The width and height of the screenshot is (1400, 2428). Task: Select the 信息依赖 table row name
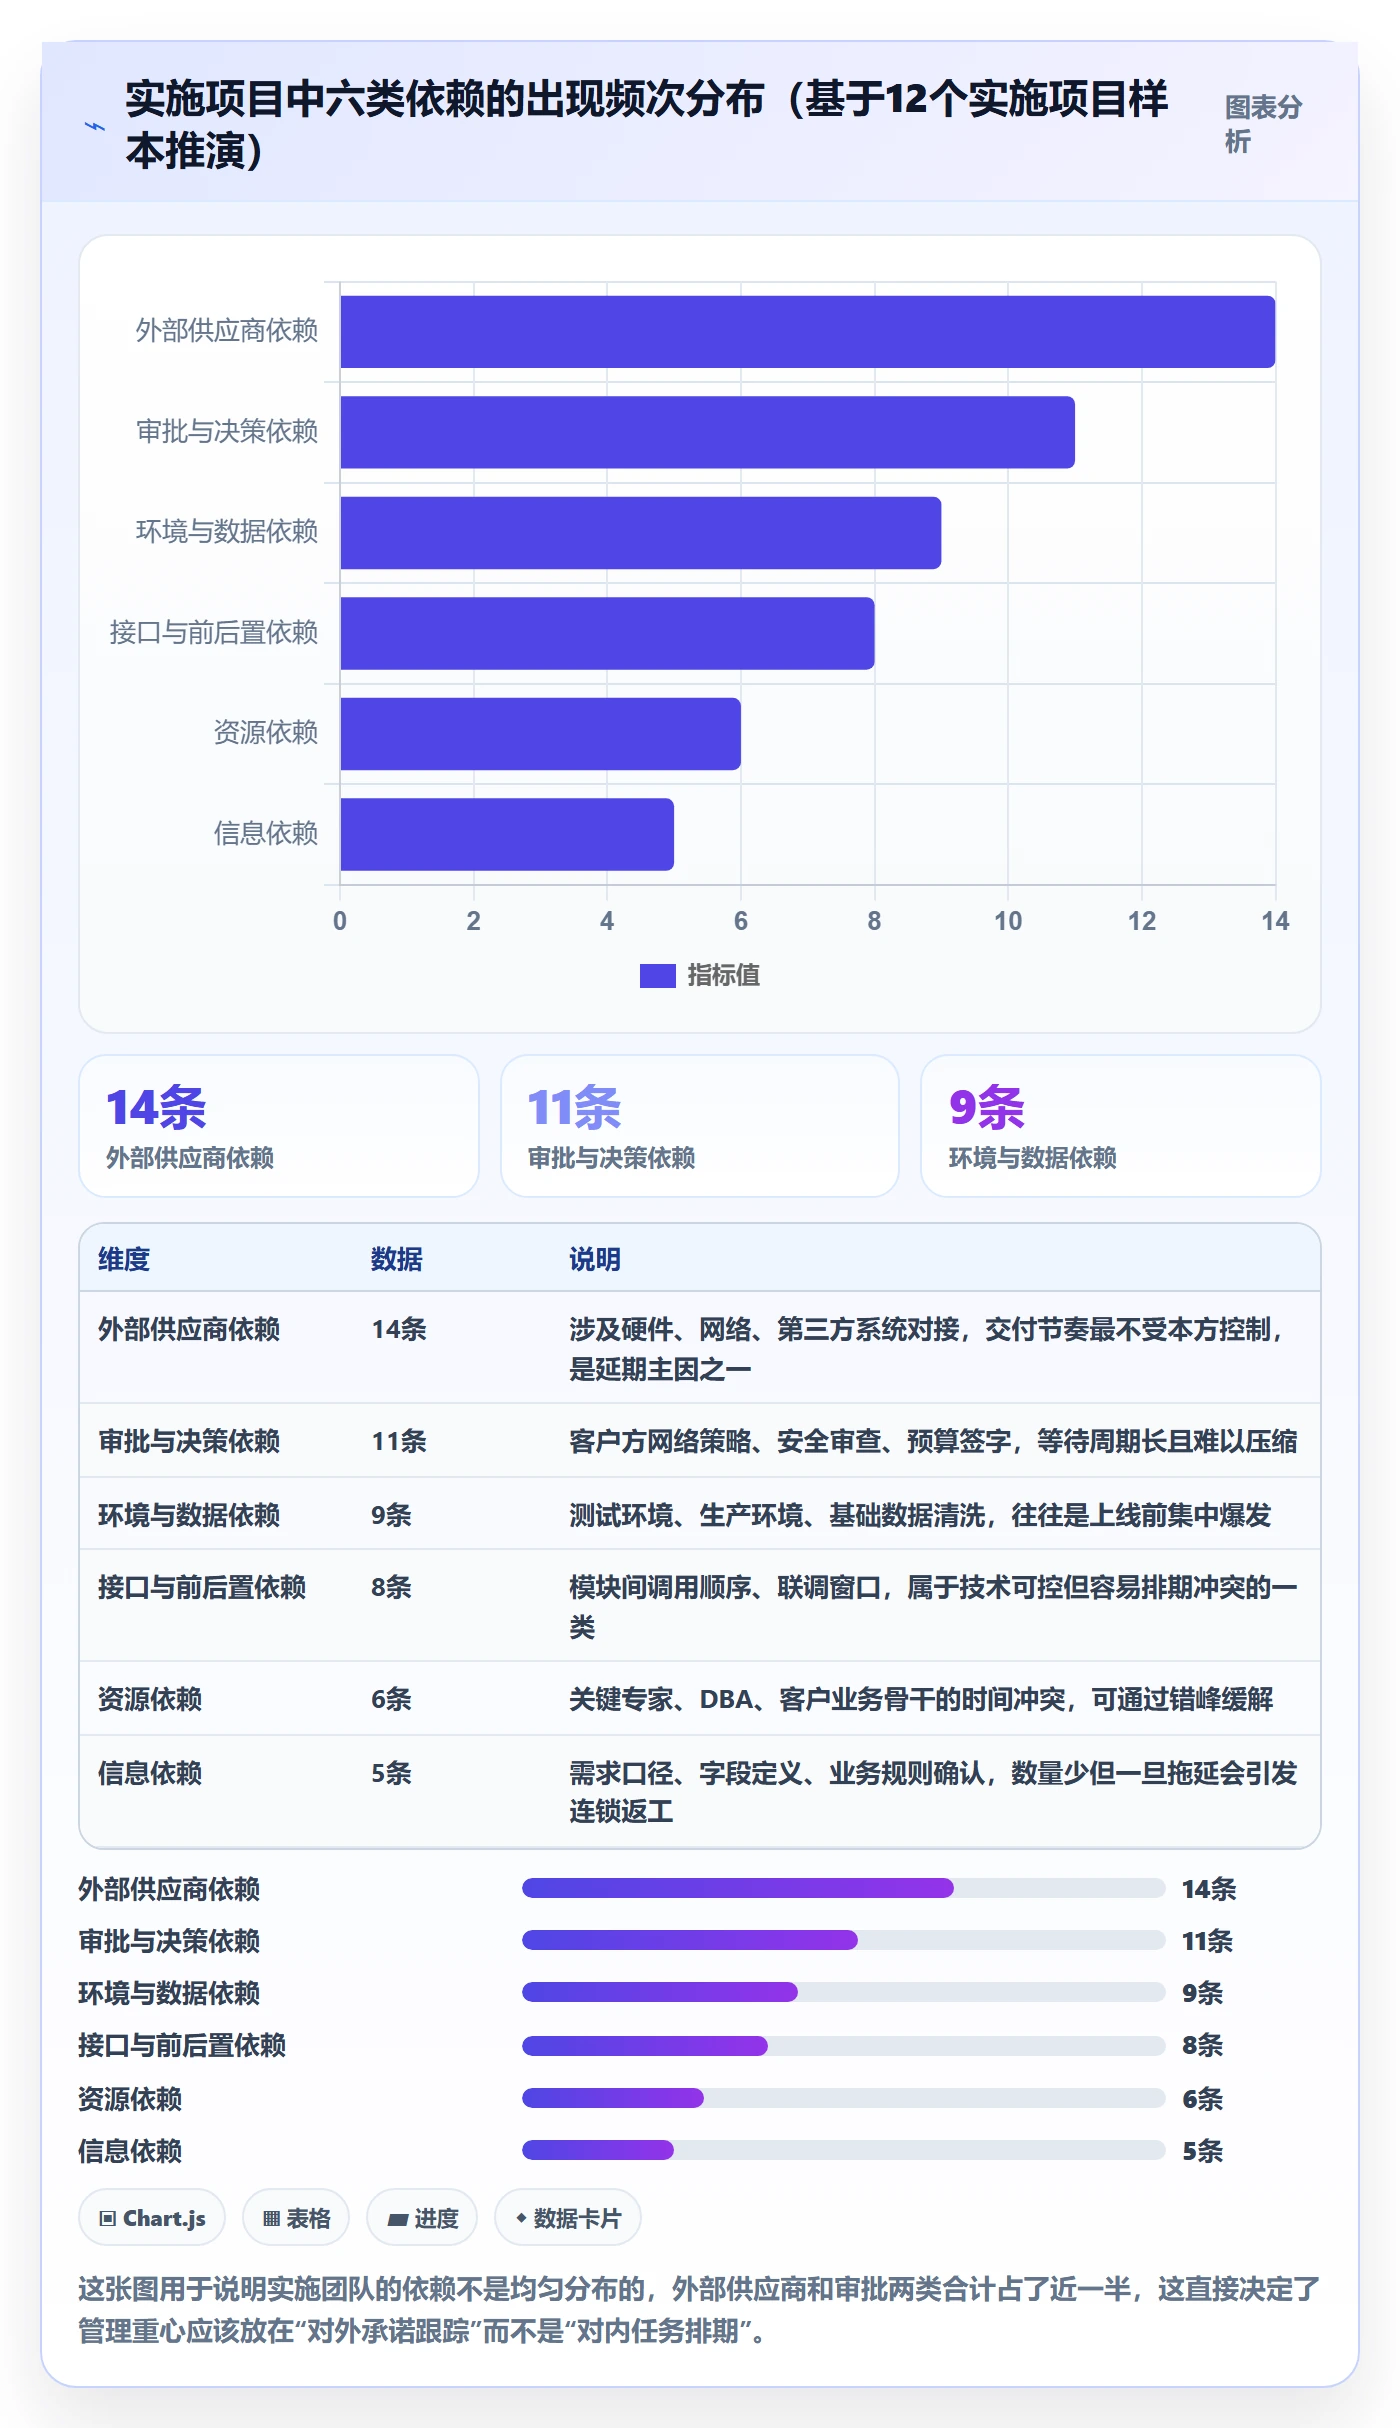[150, 1773]
